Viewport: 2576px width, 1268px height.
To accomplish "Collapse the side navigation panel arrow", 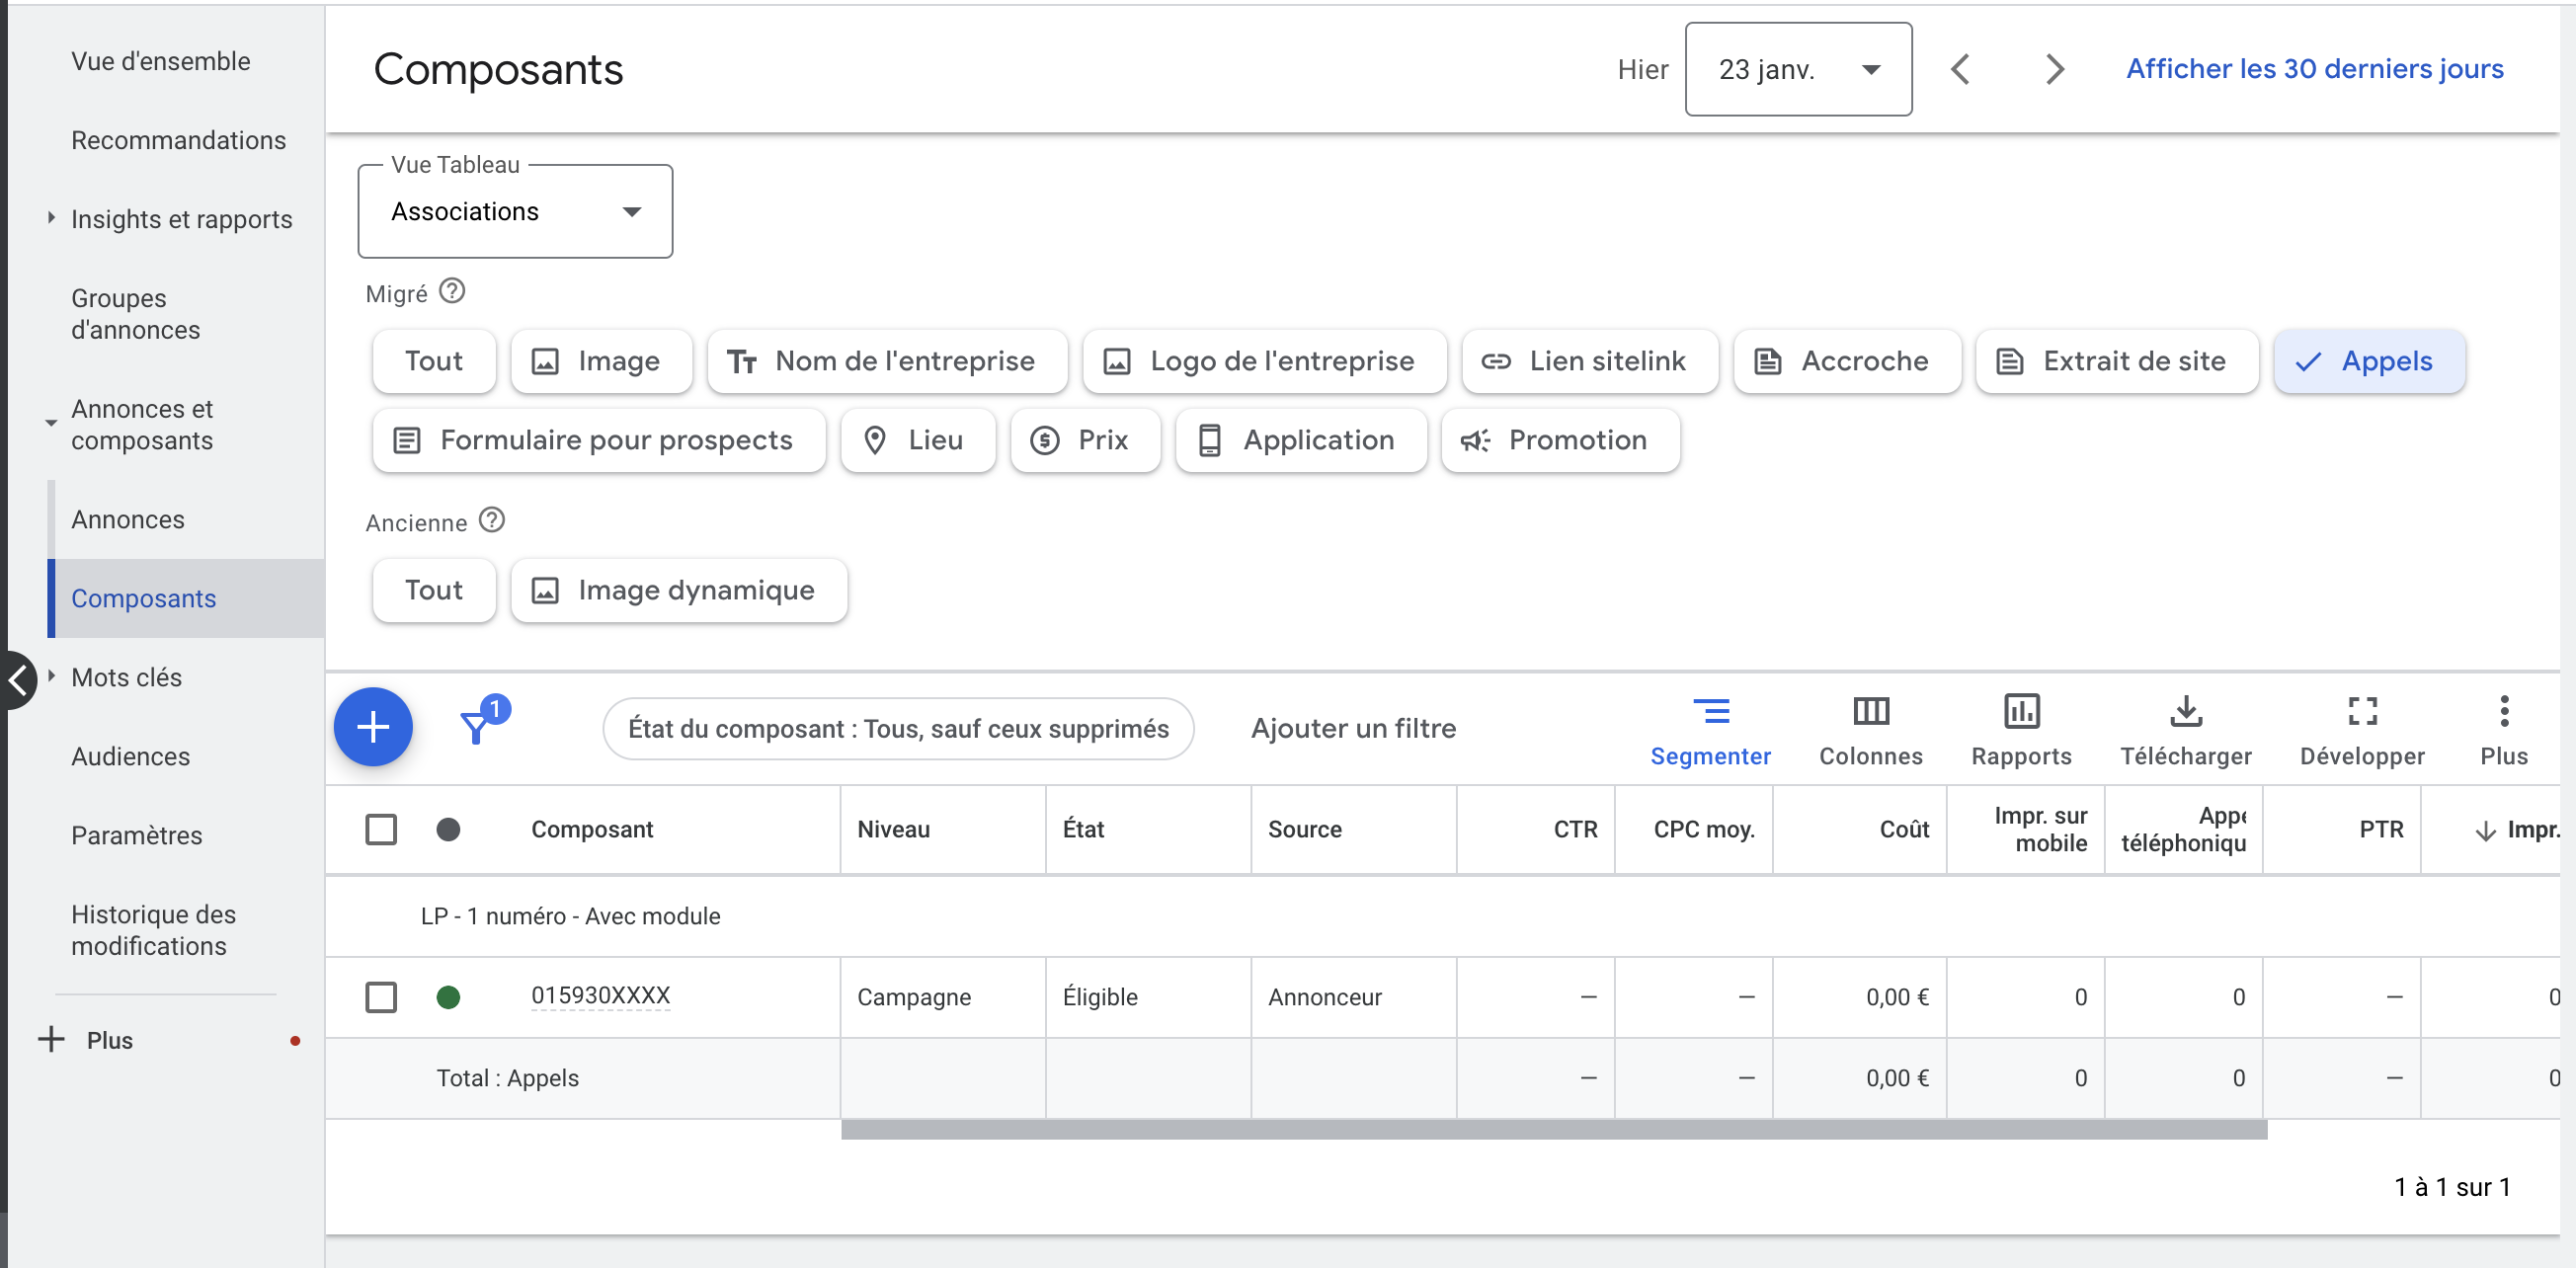I will click(x=18, y=680).
